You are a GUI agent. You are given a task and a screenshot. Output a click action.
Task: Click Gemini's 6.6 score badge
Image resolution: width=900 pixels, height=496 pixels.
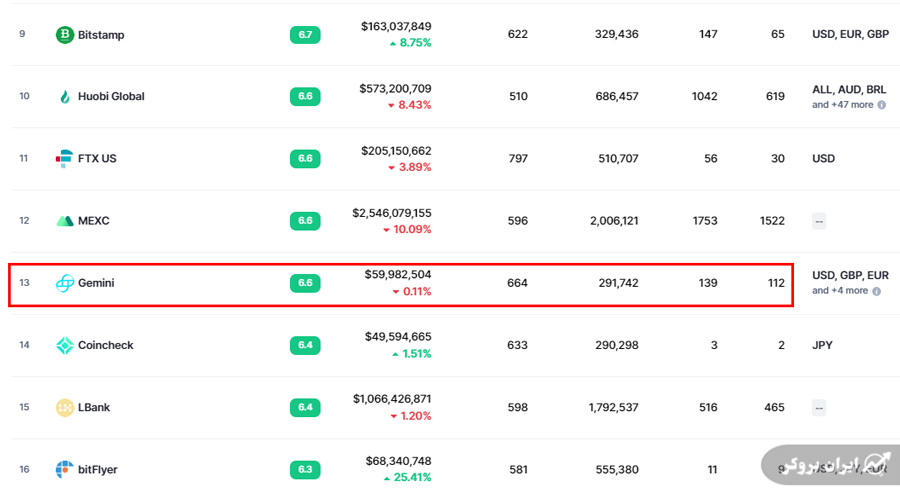pos(305,283)
